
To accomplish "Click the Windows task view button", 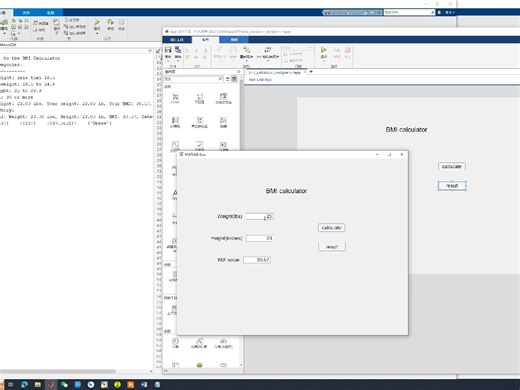I will [10, 384].
